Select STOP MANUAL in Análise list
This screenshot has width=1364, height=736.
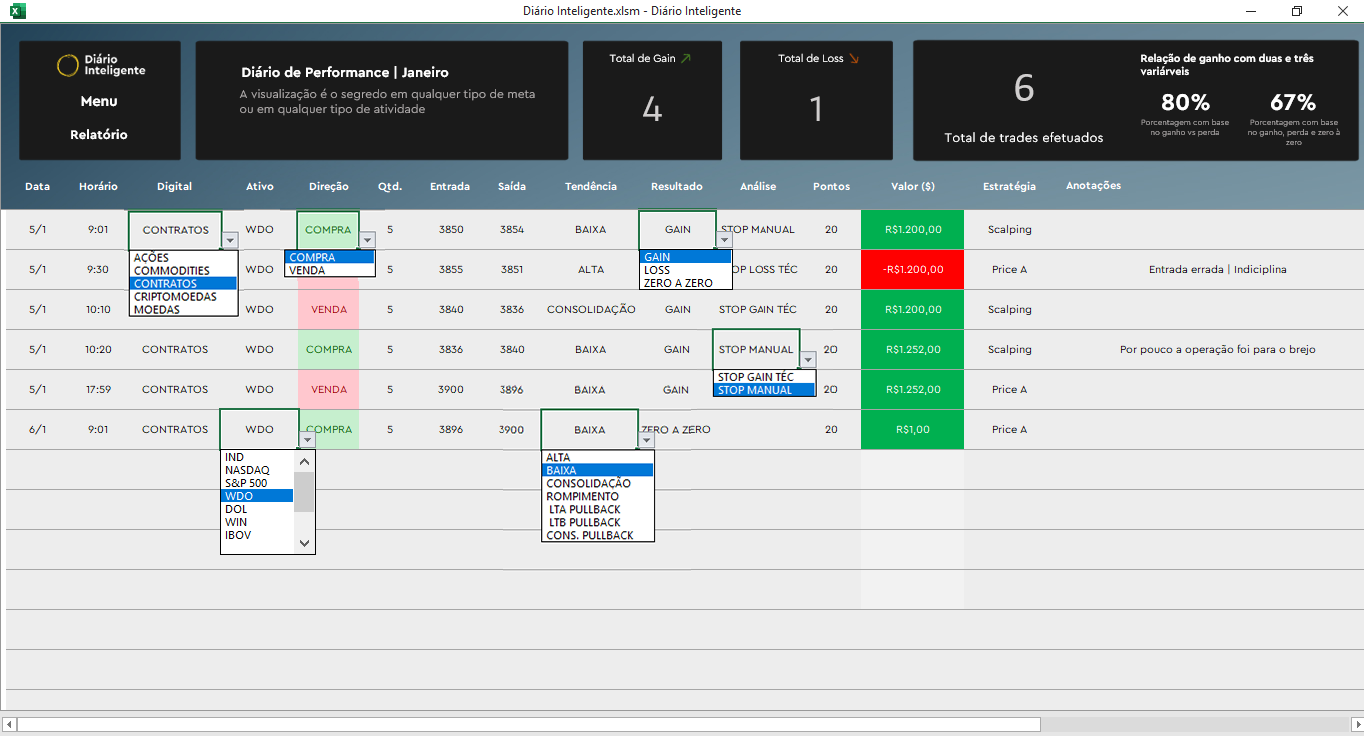click(x=764, y=390)
